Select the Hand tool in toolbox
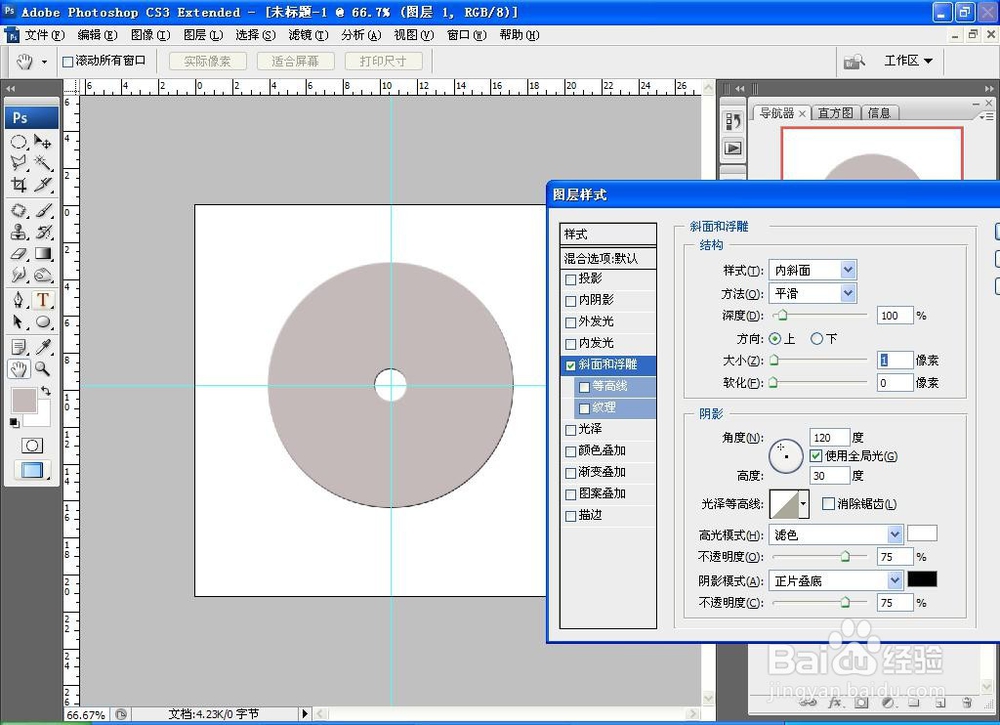This screenshot has height=725, width=1000. 19,368
